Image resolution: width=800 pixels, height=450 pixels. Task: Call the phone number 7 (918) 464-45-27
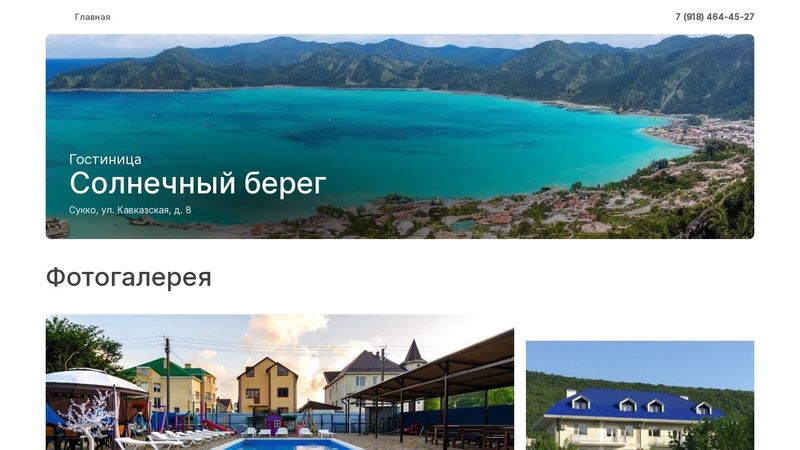click(714, 17)
